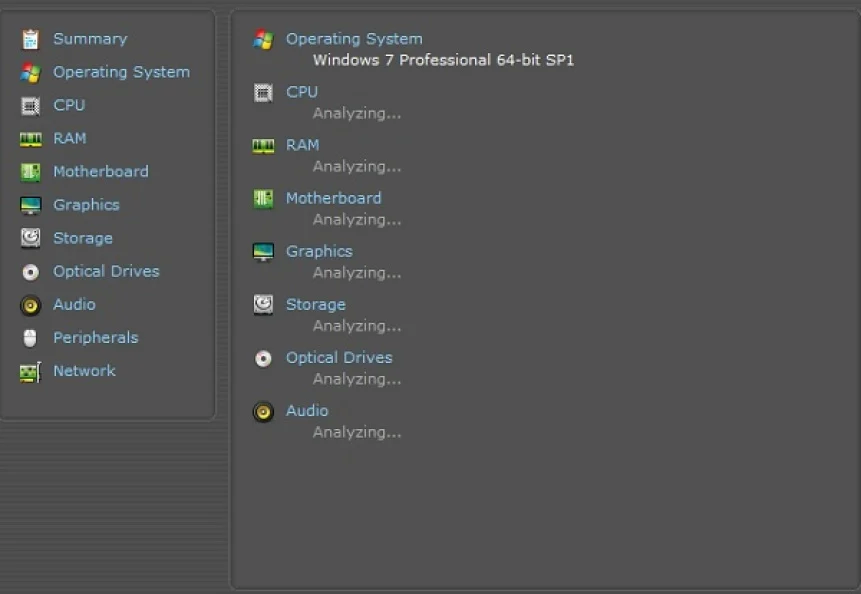The height and width of the screenshot is (594, 861).
Task: Click the Windows flag icon beside sidebar Operating System
Action: pos(30,72)
